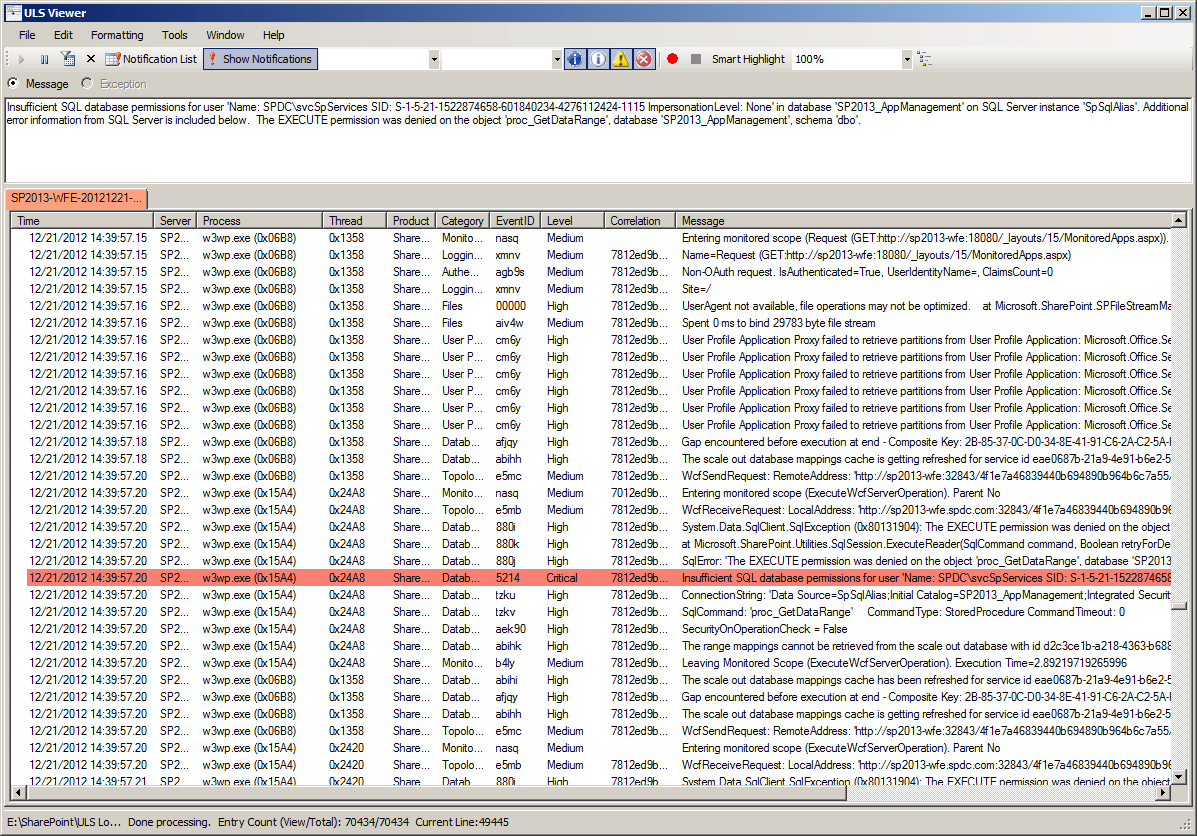Toggle the light blue info level filter
1197x836 pixels.
coord(598,59)
